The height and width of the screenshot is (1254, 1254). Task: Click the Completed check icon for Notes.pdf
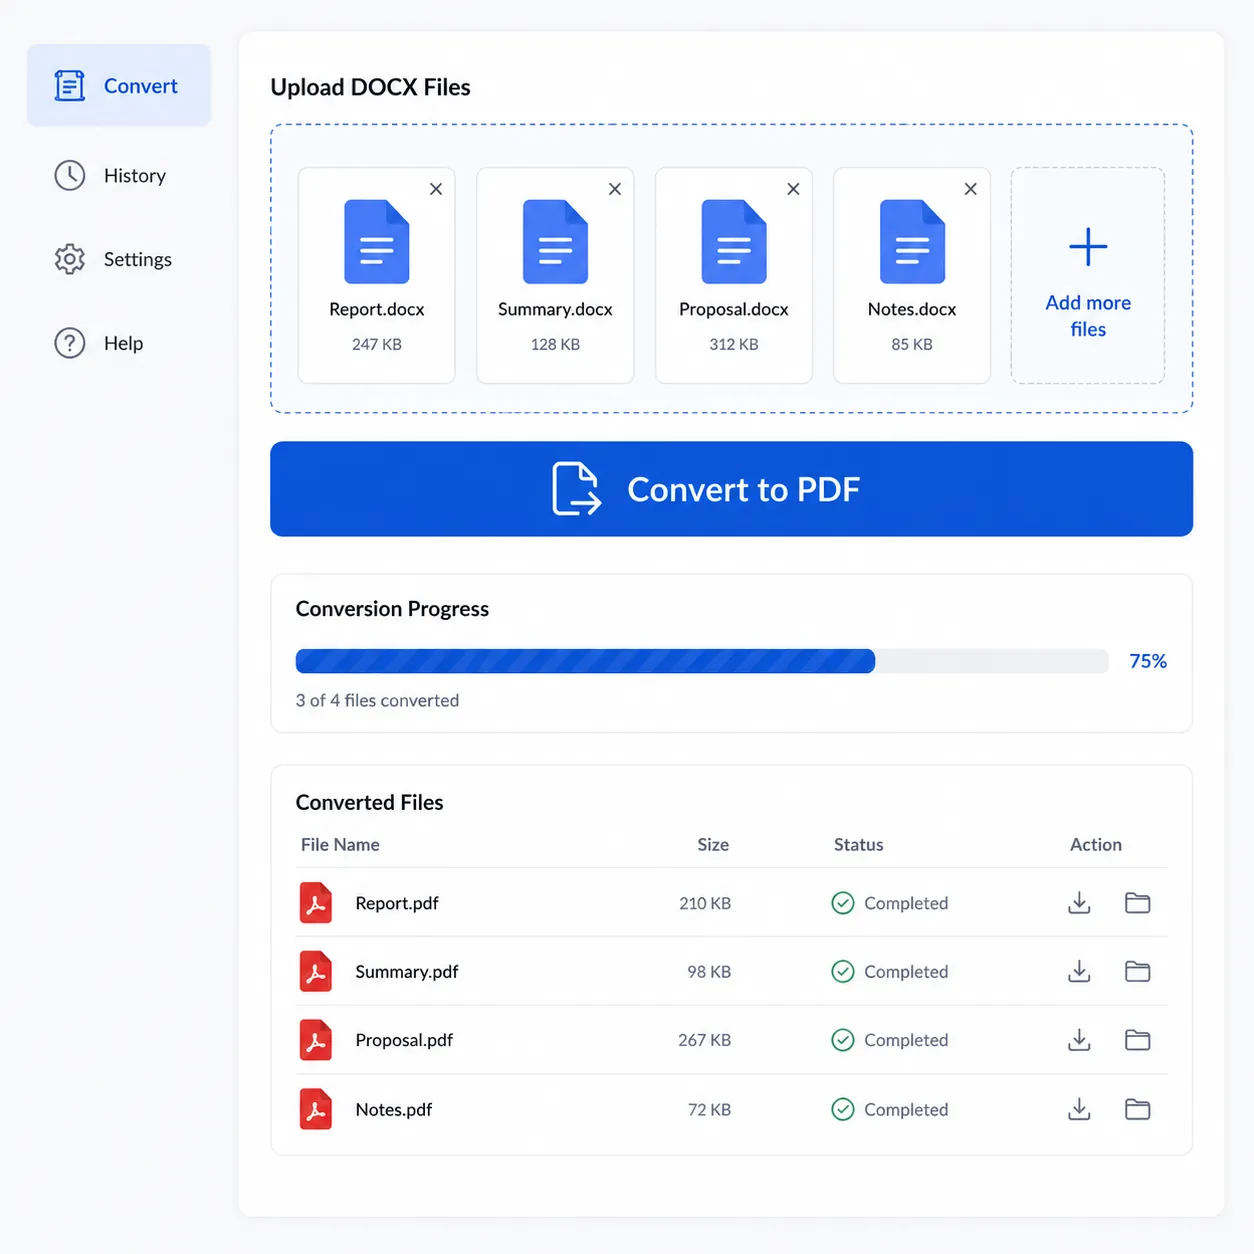tap(843, 1109)
